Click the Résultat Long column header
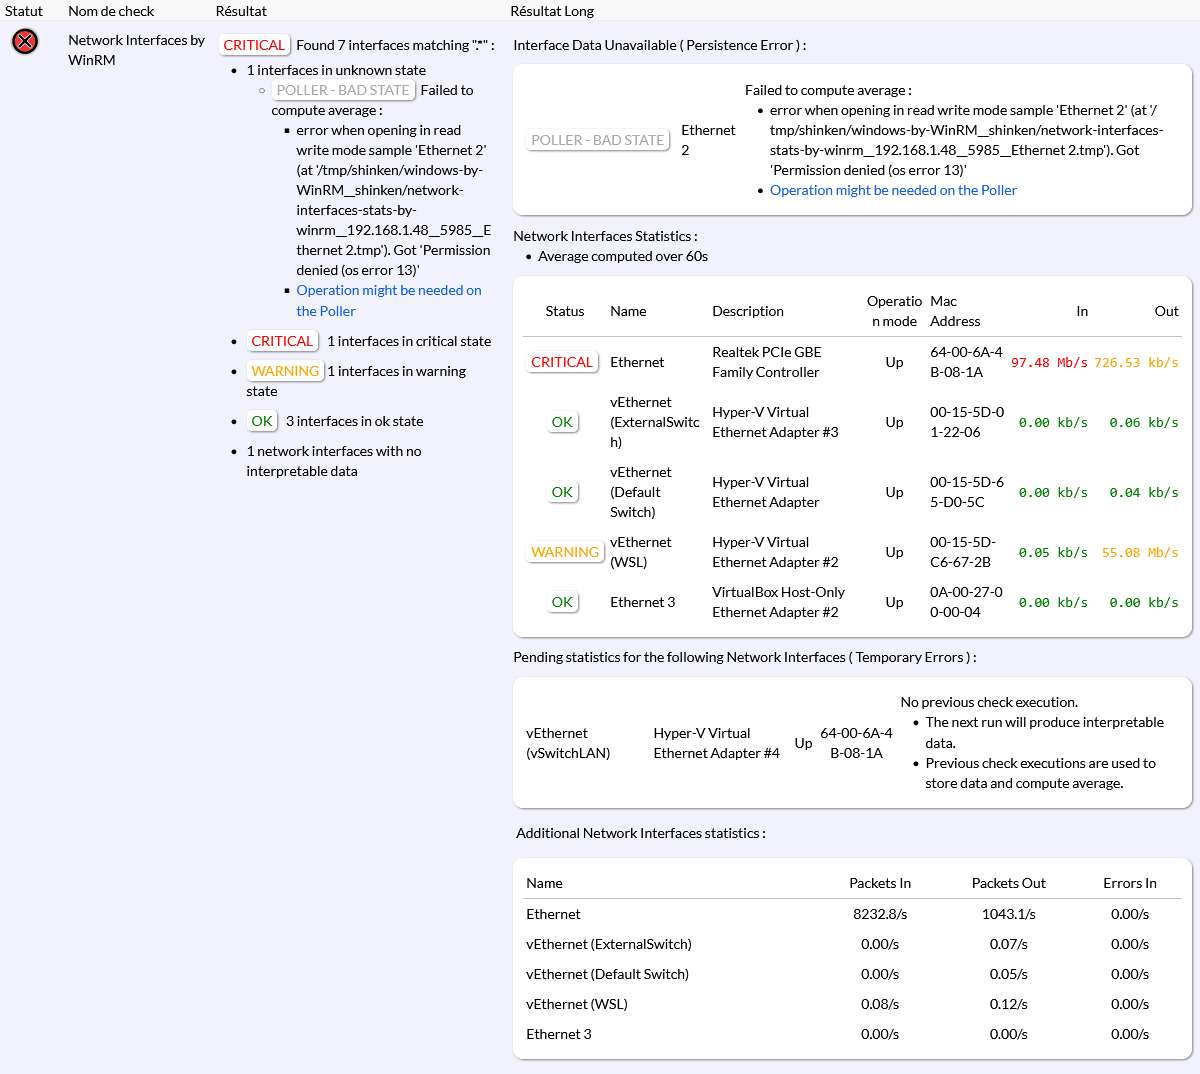 pos(552,11)
